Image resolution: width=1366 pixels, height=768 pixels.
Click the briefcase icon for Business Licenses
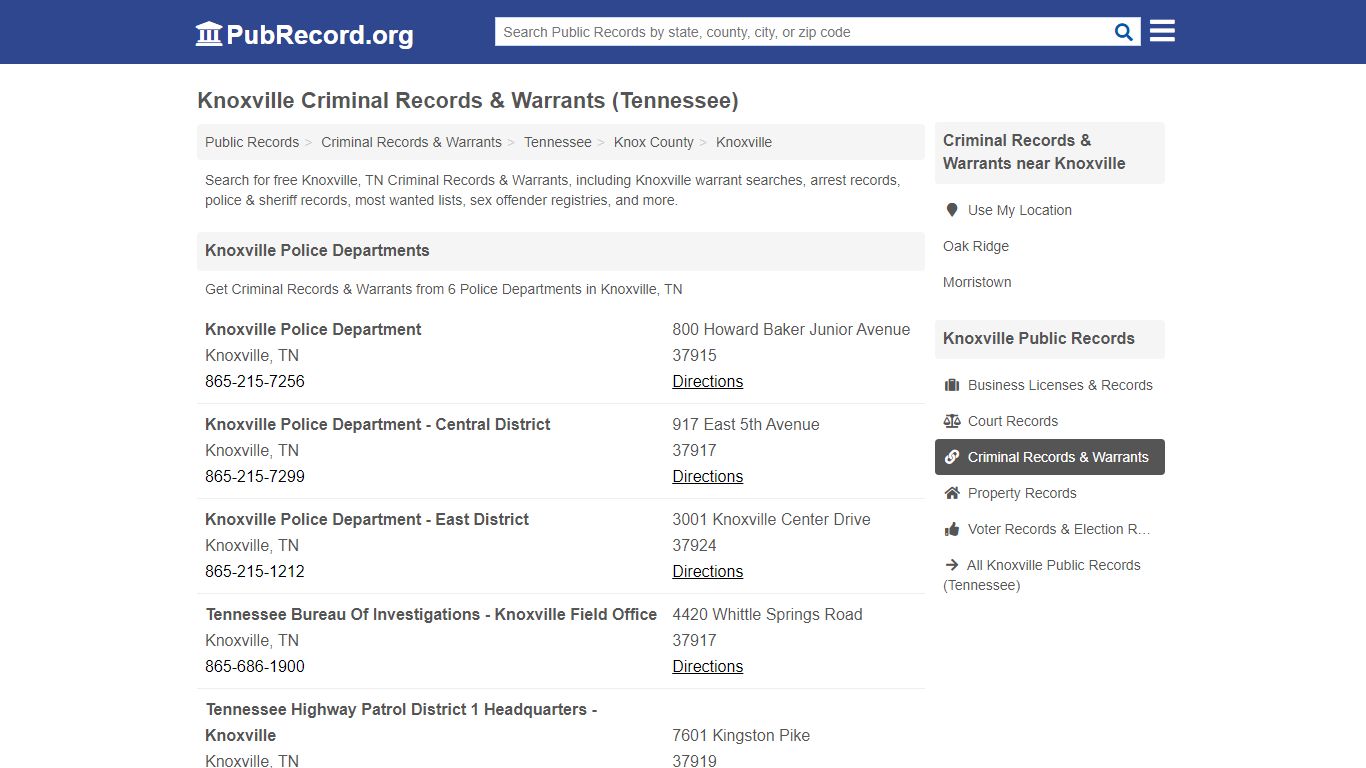pos(952,385)
